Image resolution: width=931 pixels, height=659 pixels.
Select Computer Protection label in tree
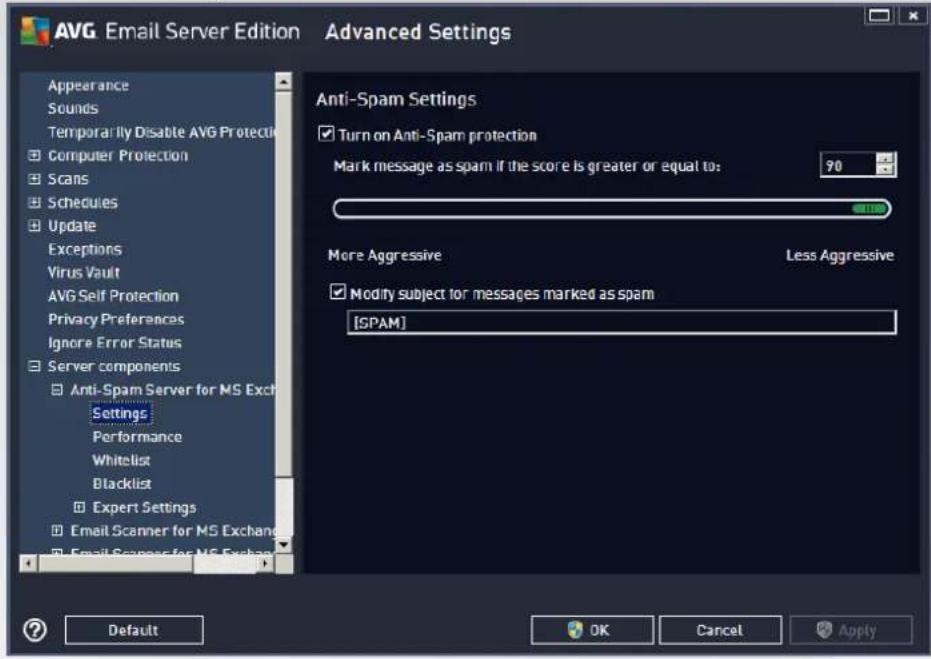118,156
